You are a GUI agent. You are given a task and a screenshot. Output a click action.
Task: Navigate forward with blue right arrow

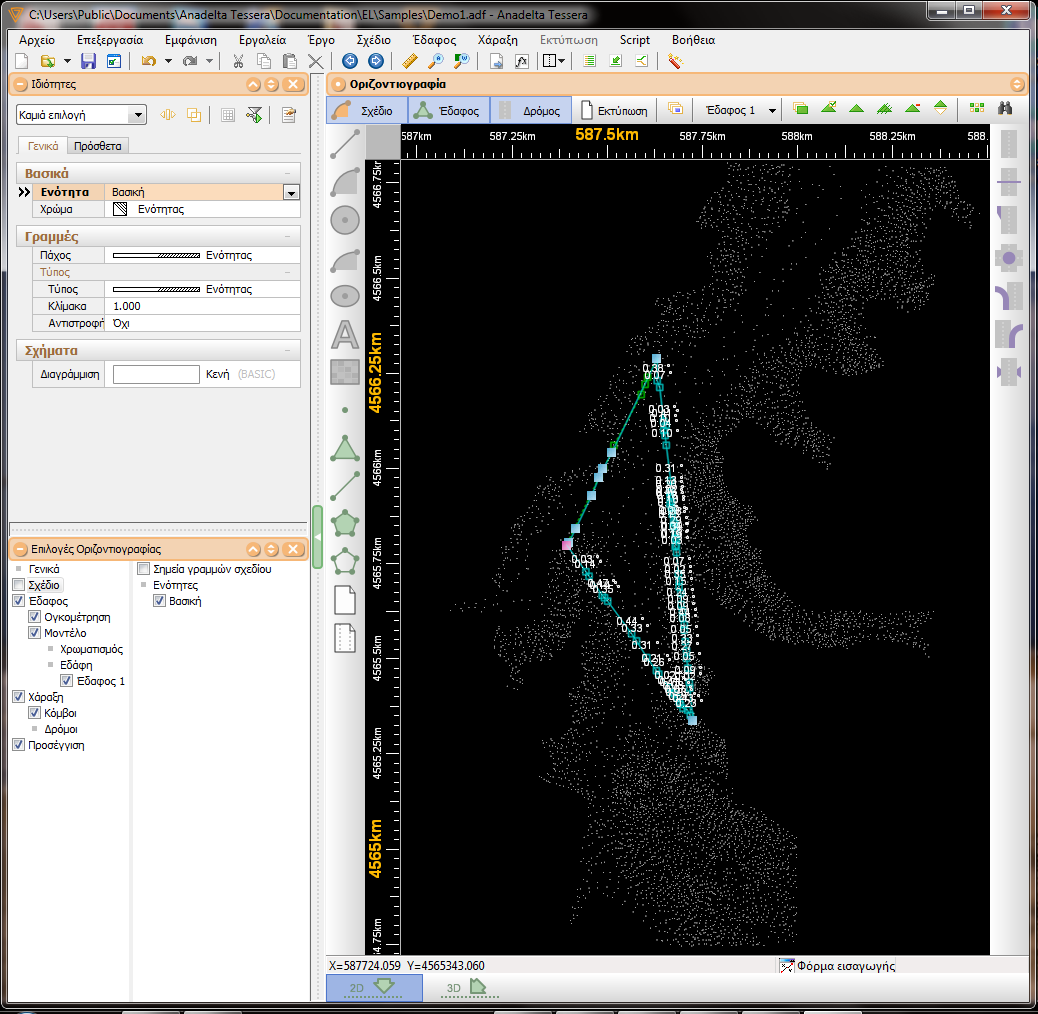pyautogui.click(x=376, y=62)
